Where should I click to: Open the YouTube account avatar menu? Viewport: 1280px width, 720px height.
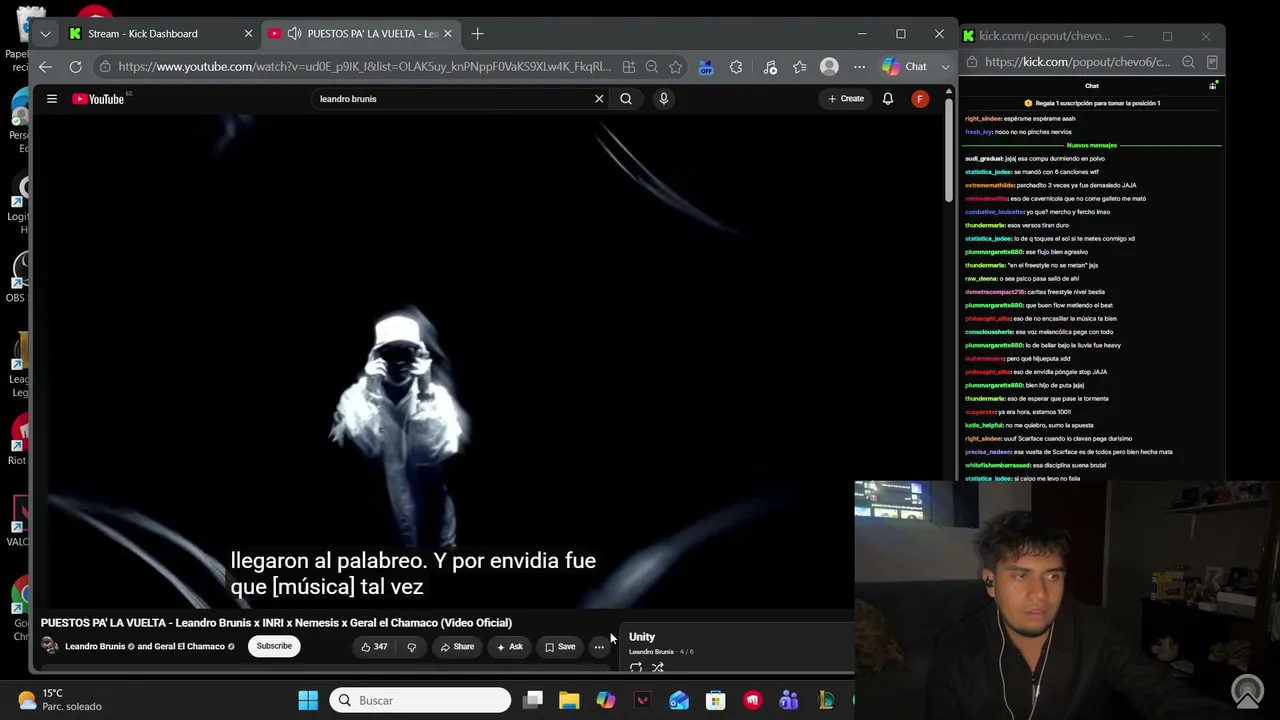920,99
